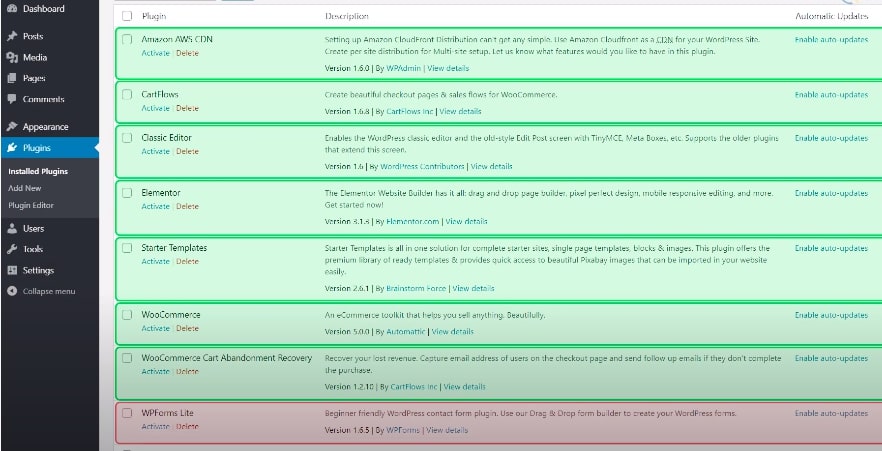Check the CartFlows plugin checkbox

(x=127, y=94)
